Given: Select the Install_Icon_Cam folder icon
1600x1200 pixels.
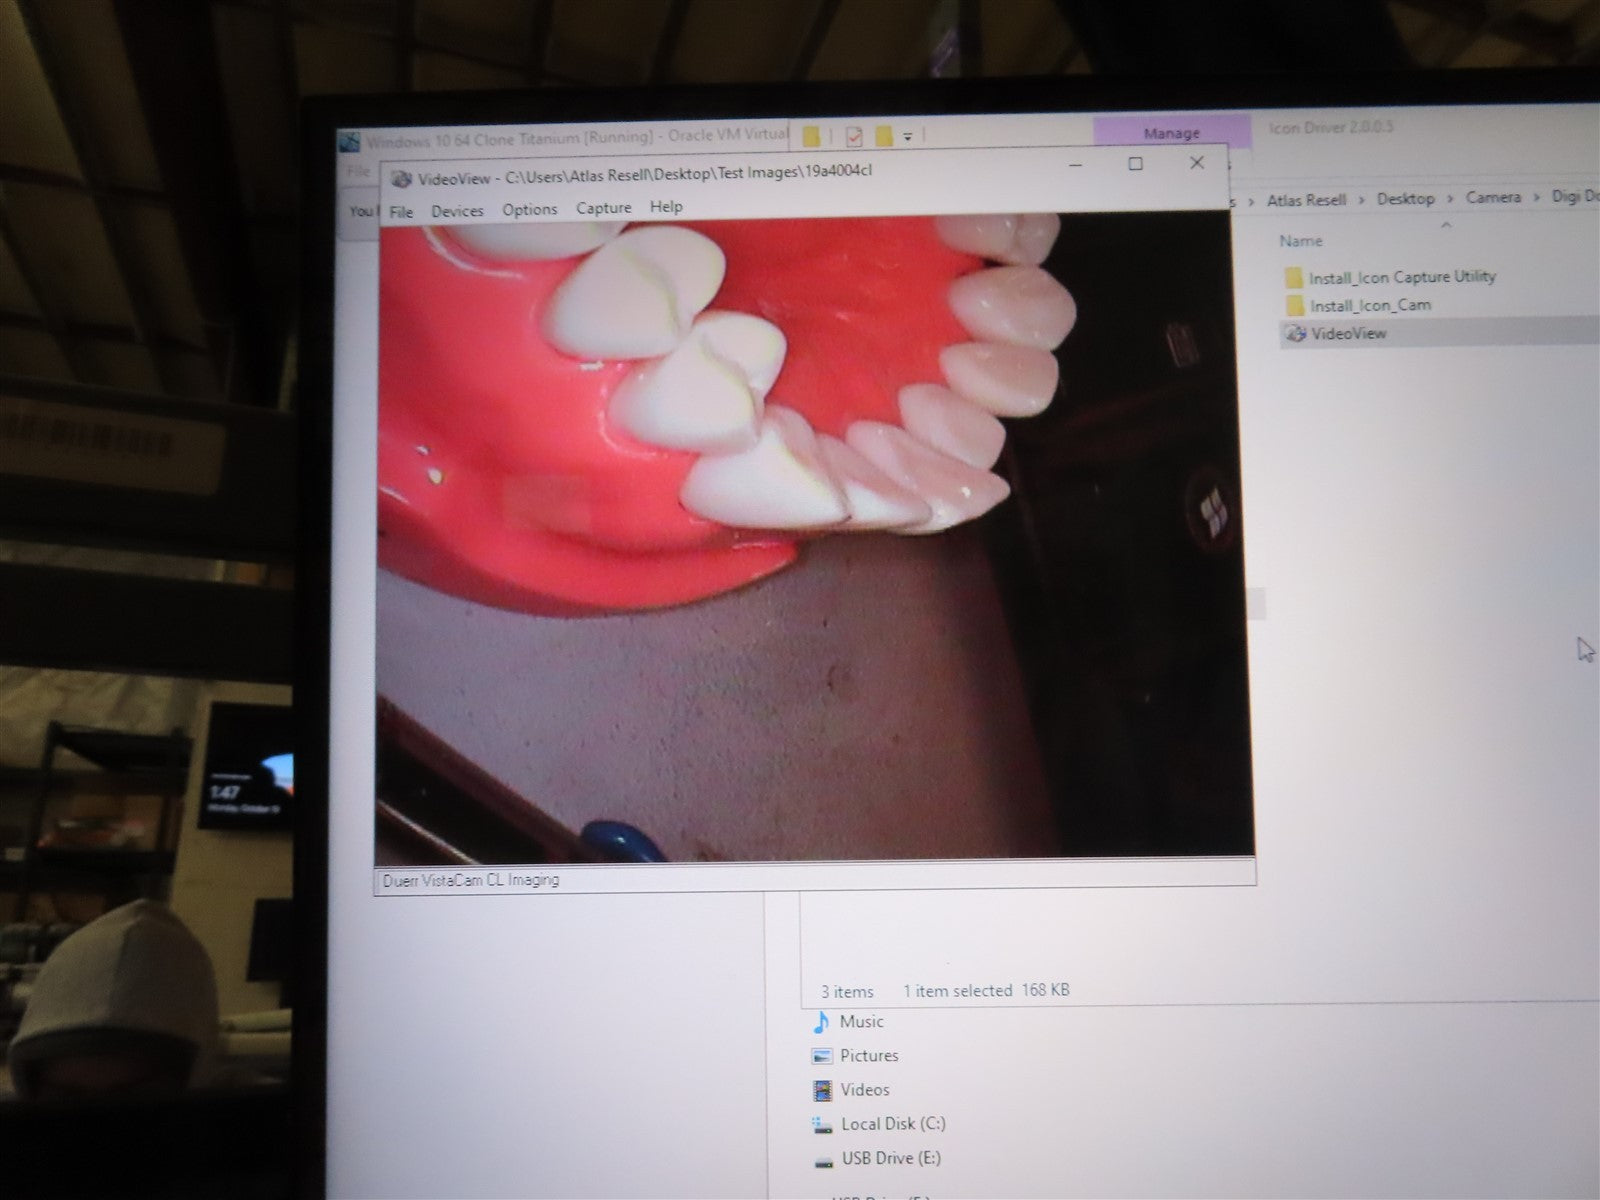Looking at the screenshot, I should tap(1293, 306).
